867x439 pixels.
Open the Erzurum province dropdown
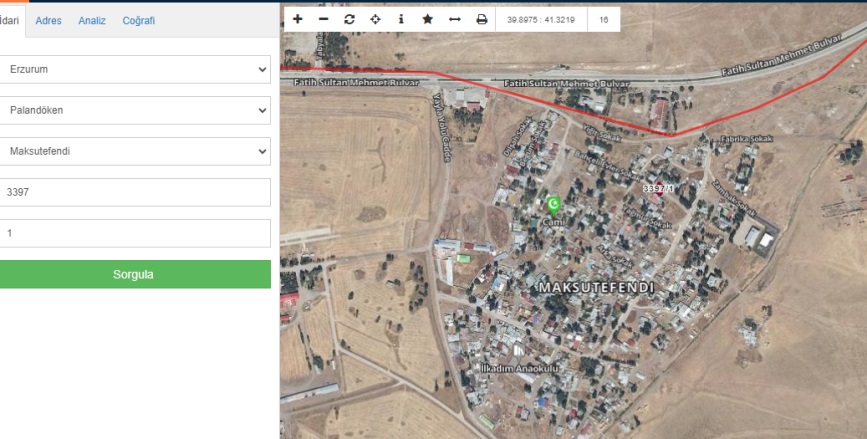pyautogui.click(x=135, y=69)
